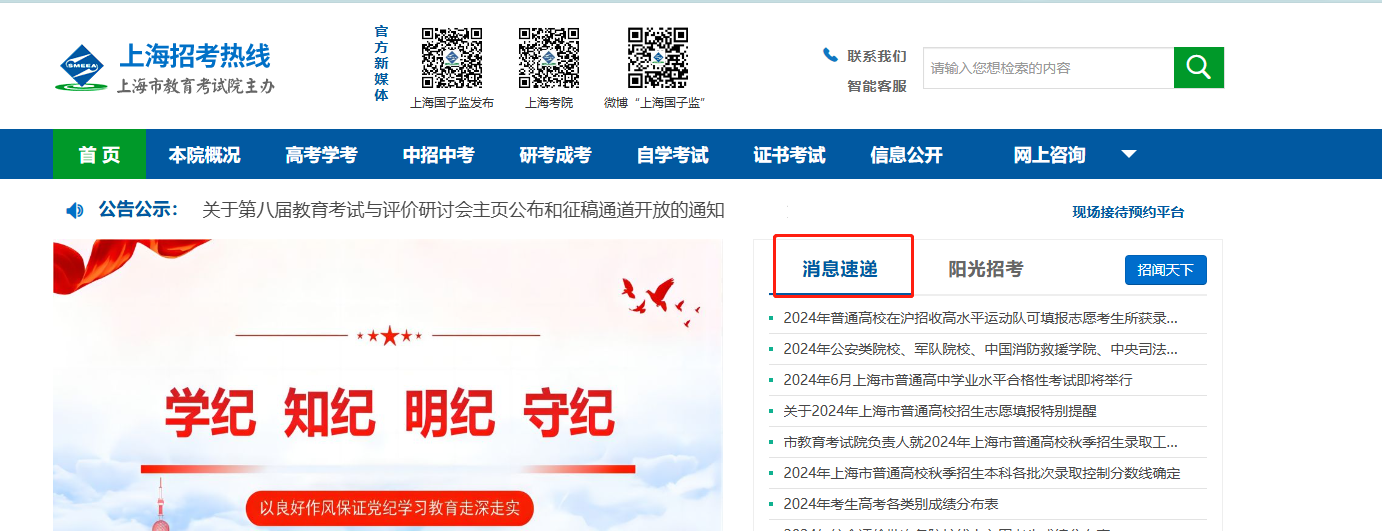1382x531 pixels.
Task: Open the 现场接待预约平台 link
Action: coord(1128,212)
